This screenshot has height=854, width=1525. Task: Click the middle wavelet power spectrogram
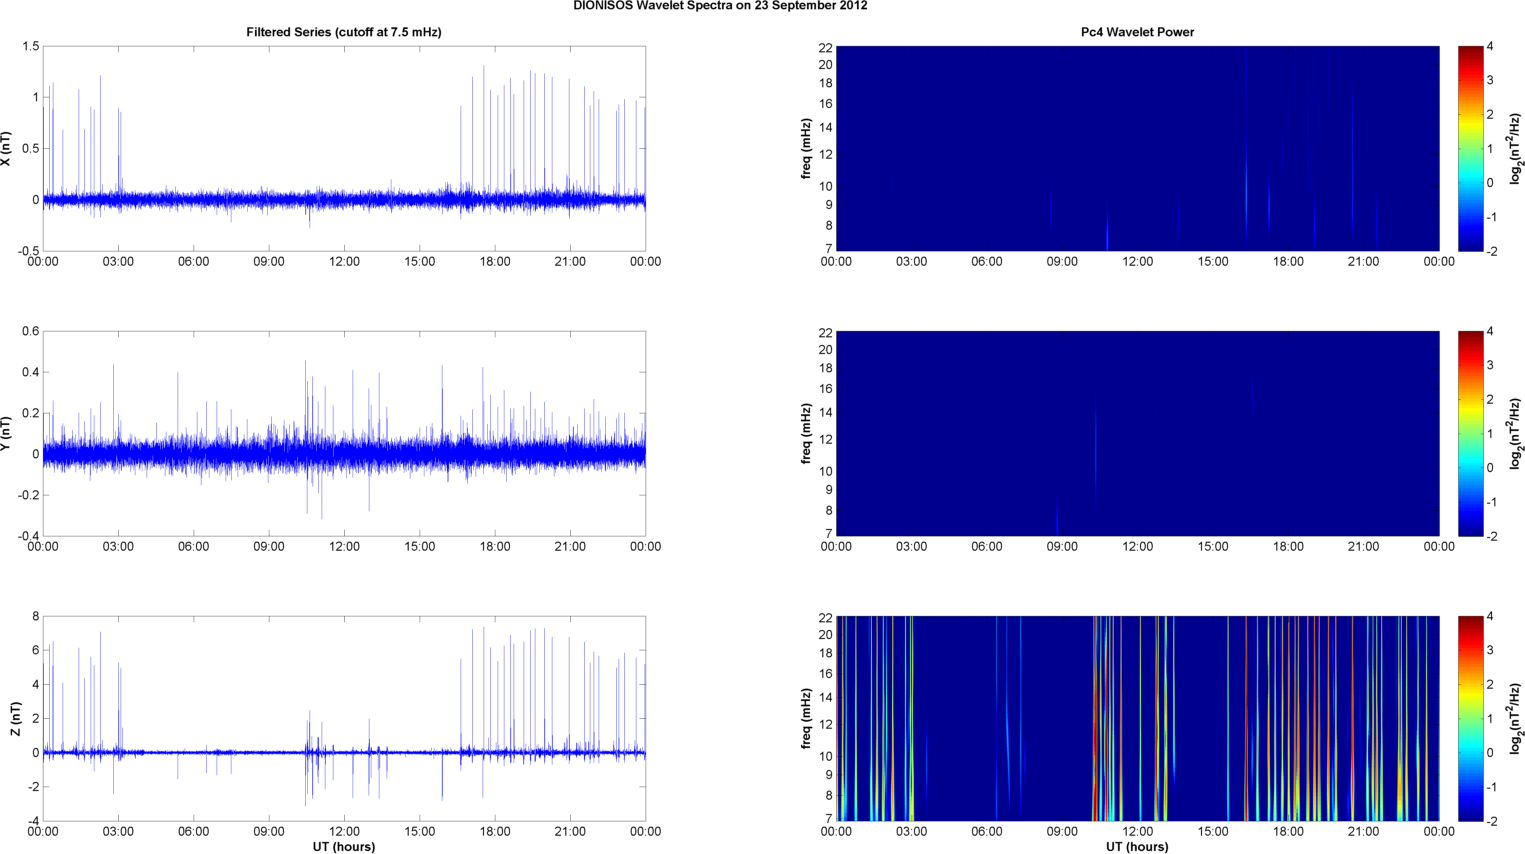click(x=1137, y=433)
